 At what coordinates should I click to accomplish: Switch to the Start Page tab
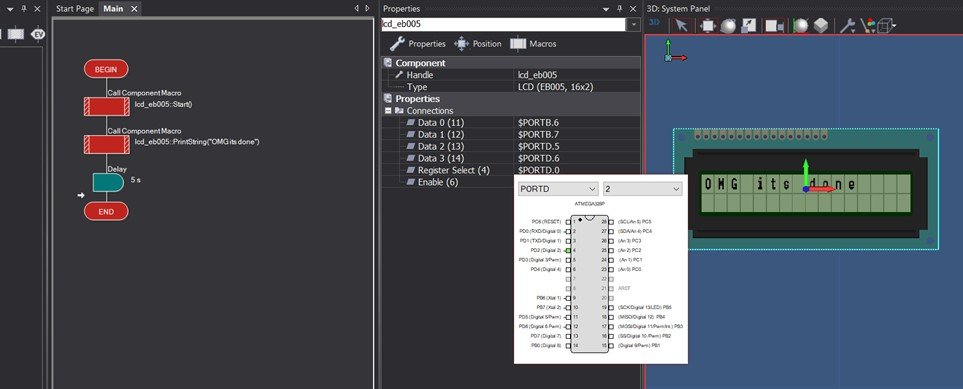[74, 9]
